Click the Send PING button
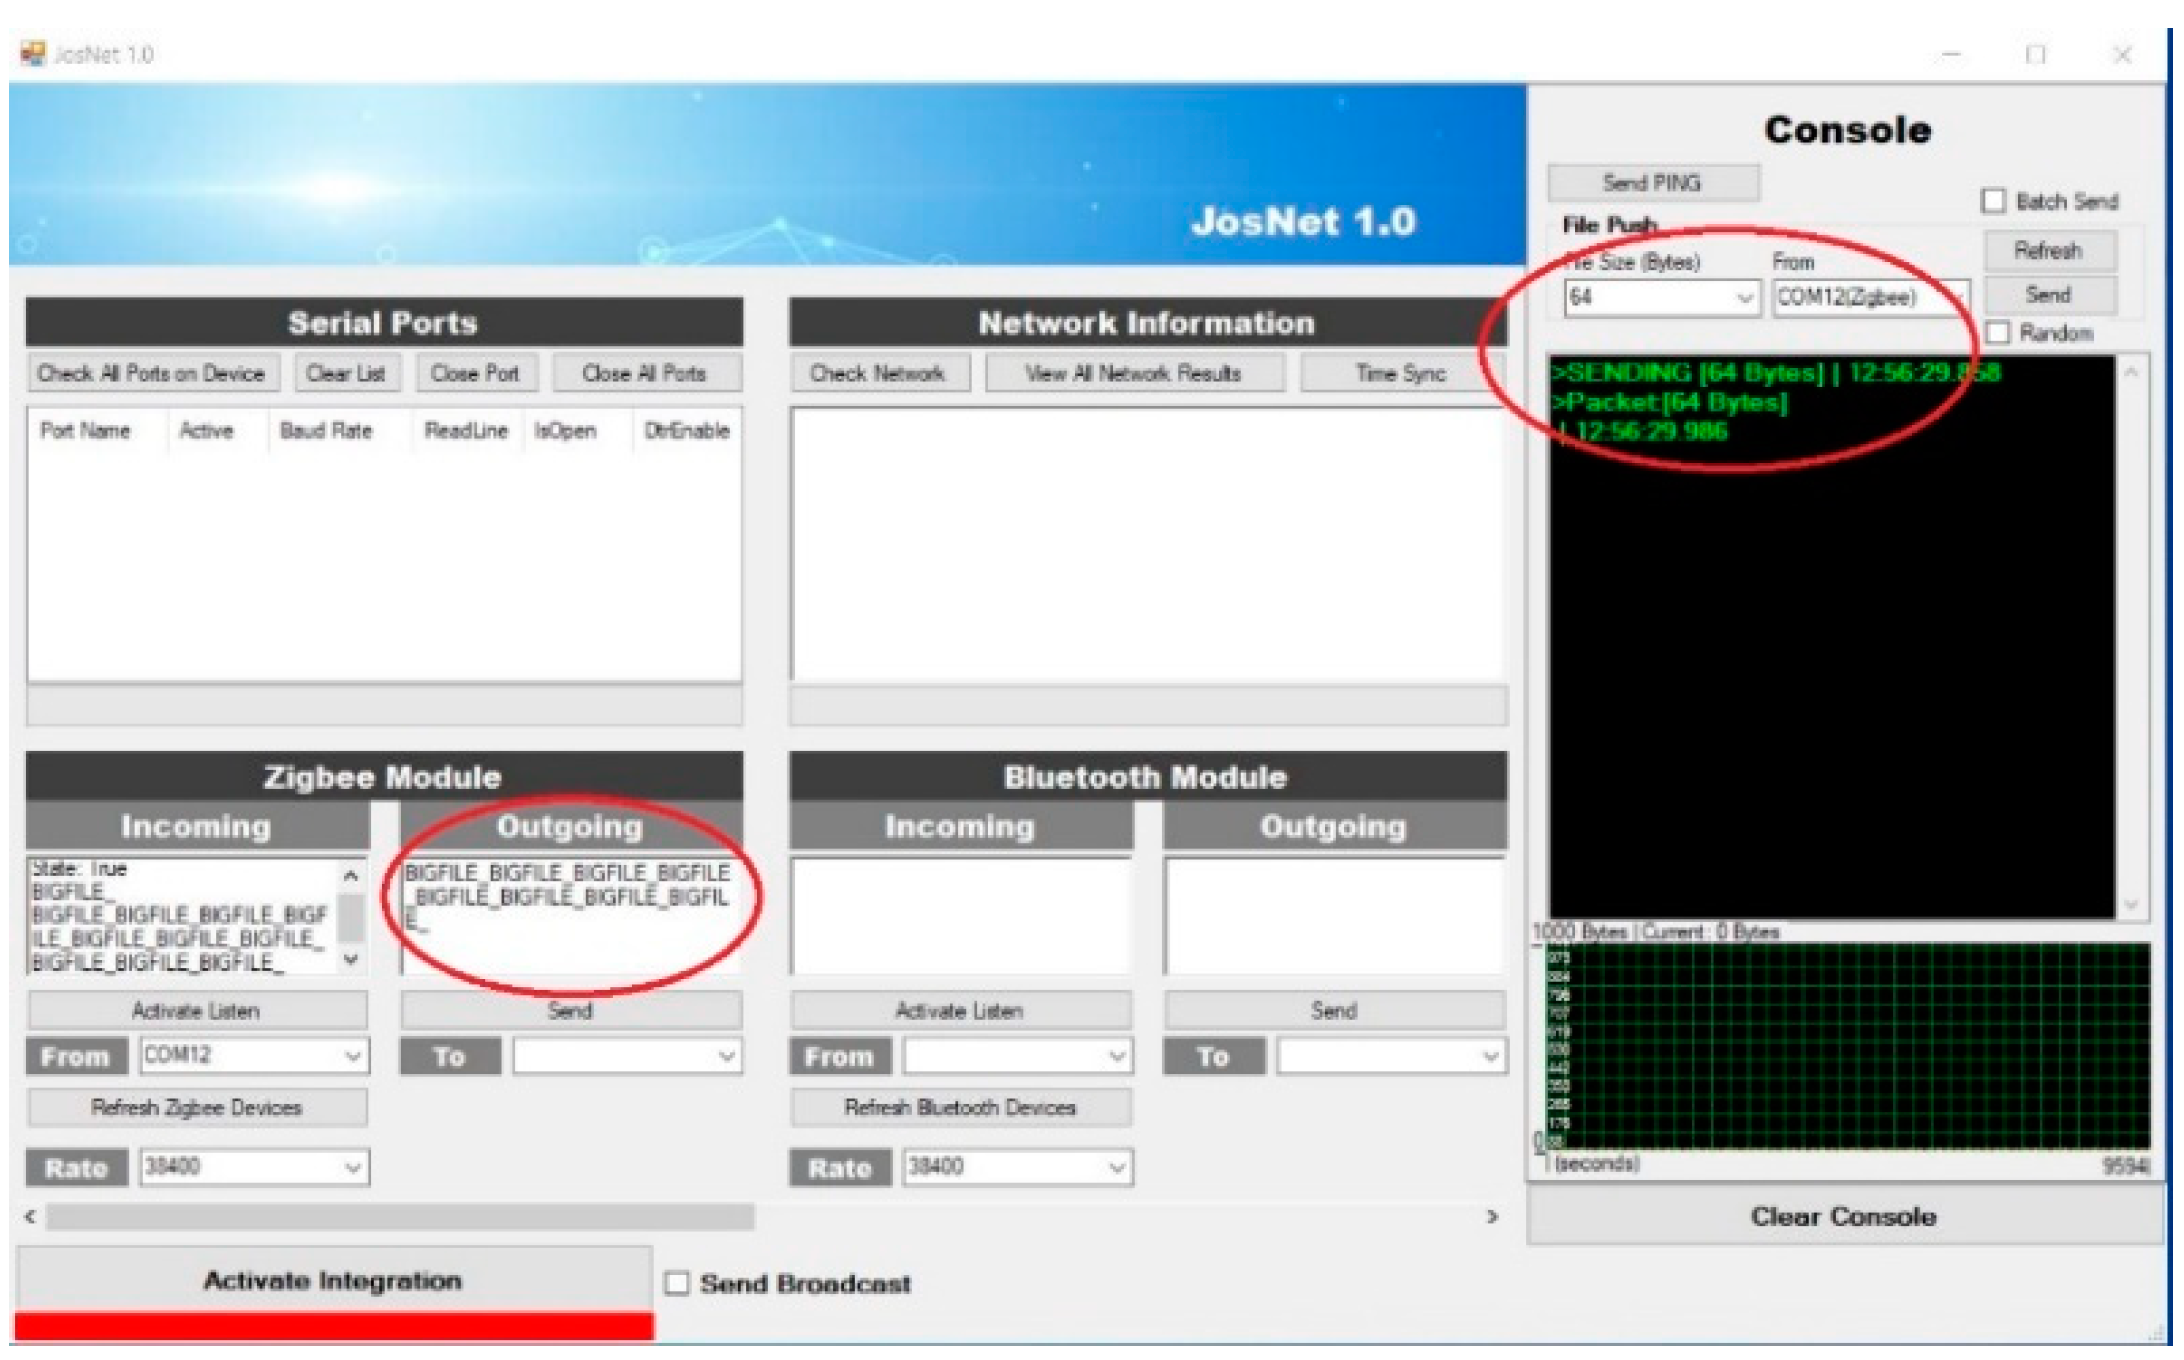This screenshot has height=1360, width=2184. click(x=1652, y=183)
